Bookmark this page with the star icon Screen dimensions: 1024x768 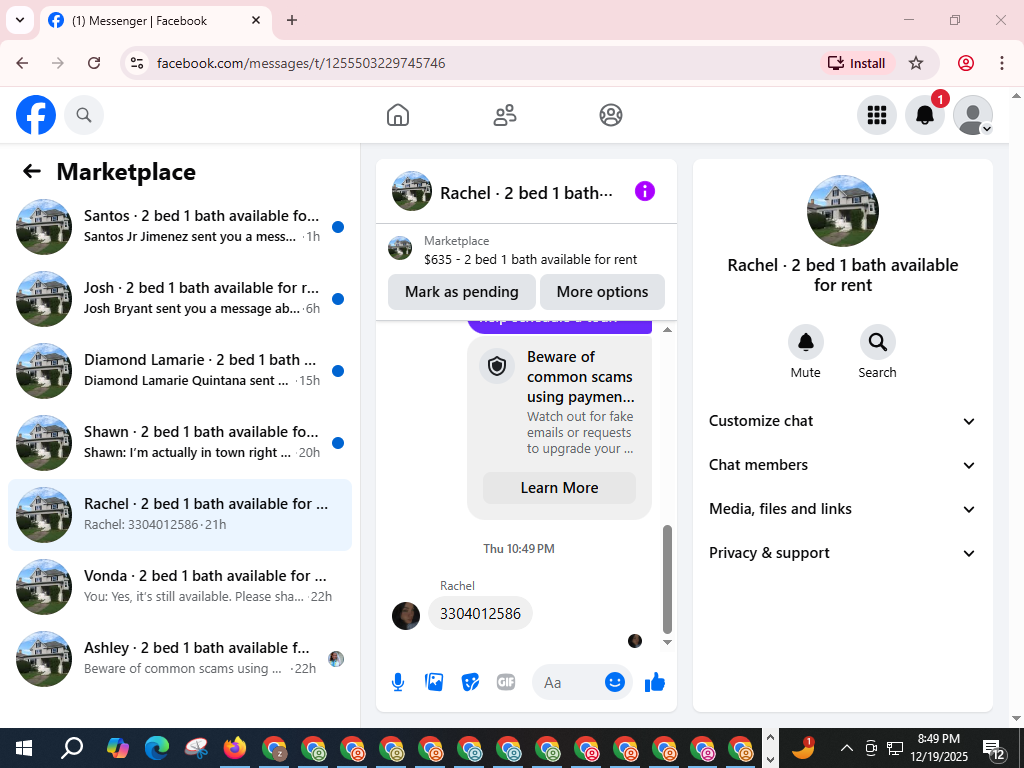click(x=916, y=63)
